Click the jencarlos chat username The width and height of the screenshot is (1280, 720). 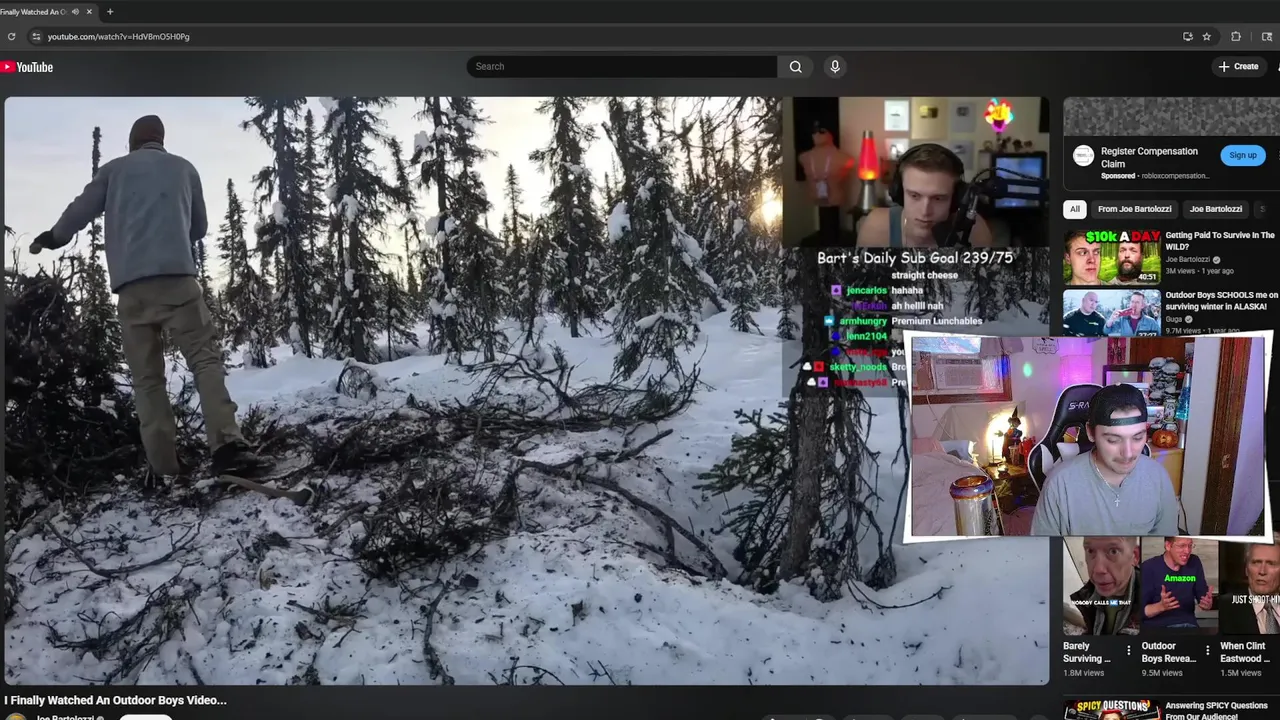point(866,290)
